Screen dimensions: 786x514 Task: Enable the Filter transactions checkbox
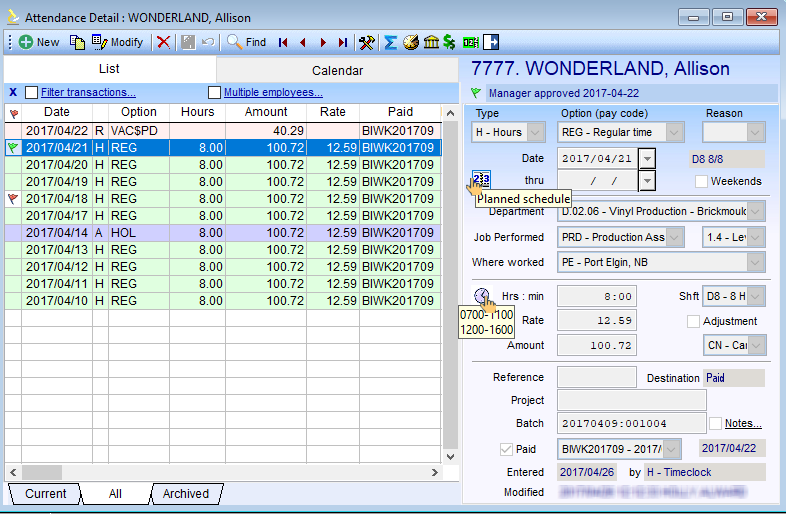click(32, 93)
